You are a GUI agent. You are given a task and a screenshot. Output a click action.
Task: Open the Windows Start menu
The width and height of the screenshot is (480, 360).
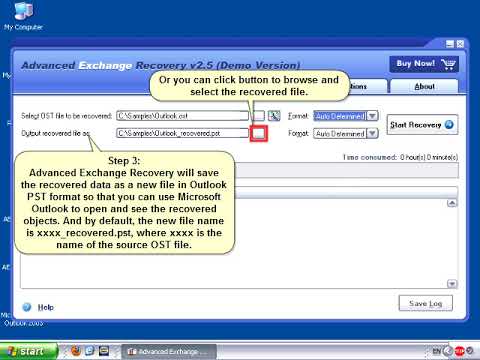click(28, 351)
